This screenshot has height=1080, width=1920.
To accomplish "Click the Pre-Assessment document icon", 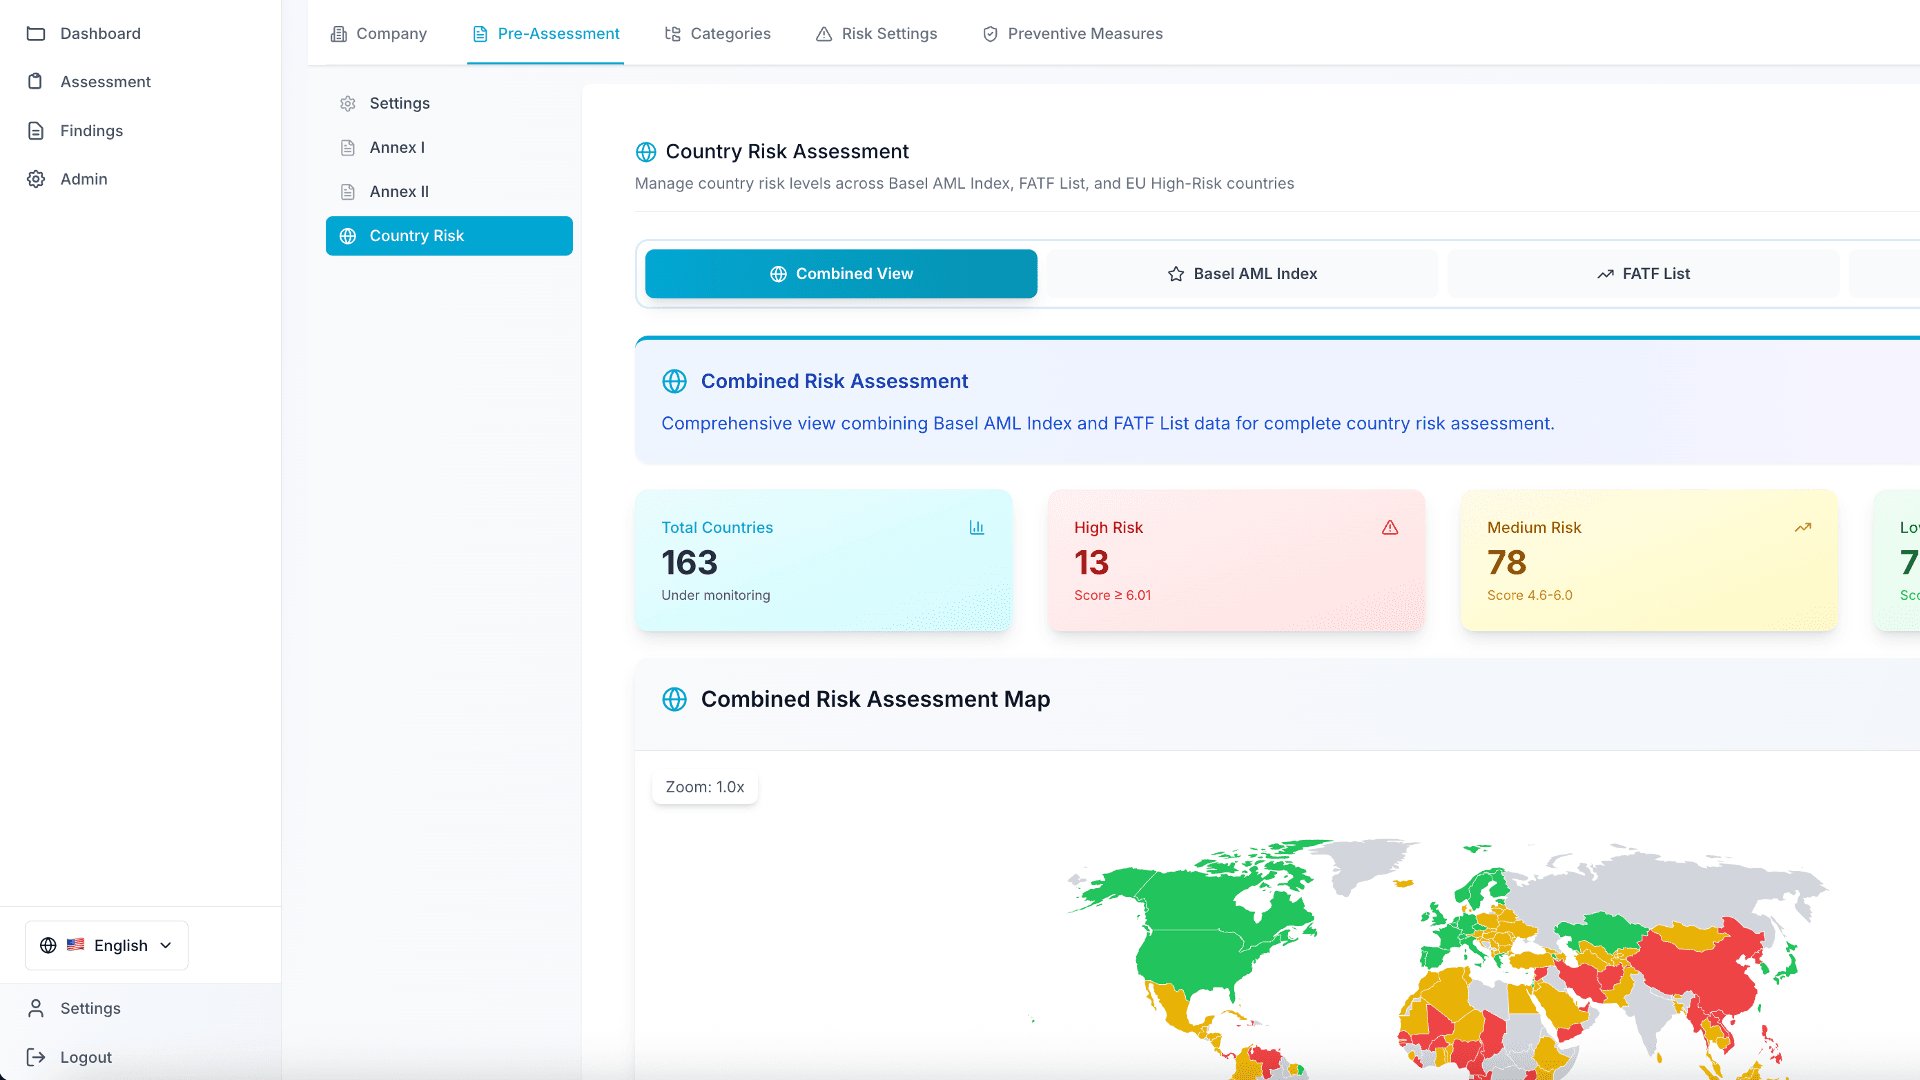I will point(480,34).
